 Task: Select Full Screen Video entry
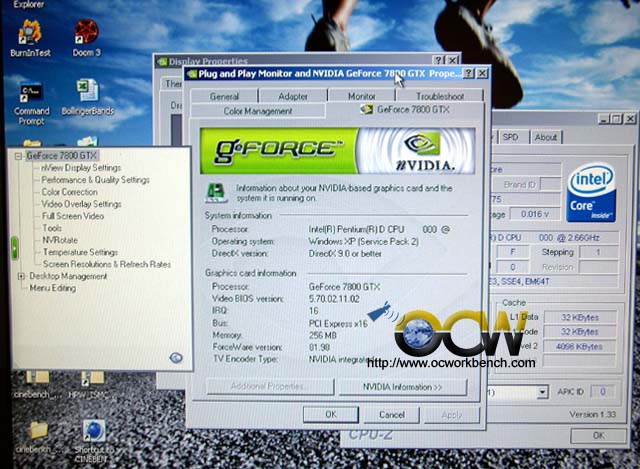click(x=73, y=216)
